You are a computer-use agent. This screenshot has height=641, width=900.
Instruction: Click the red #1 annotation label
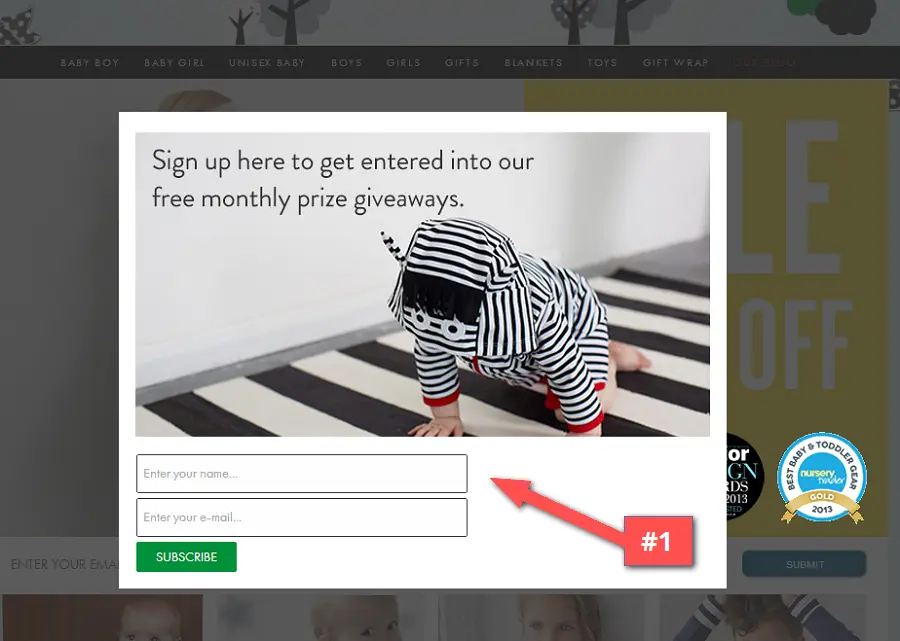(x=658, y=541)
